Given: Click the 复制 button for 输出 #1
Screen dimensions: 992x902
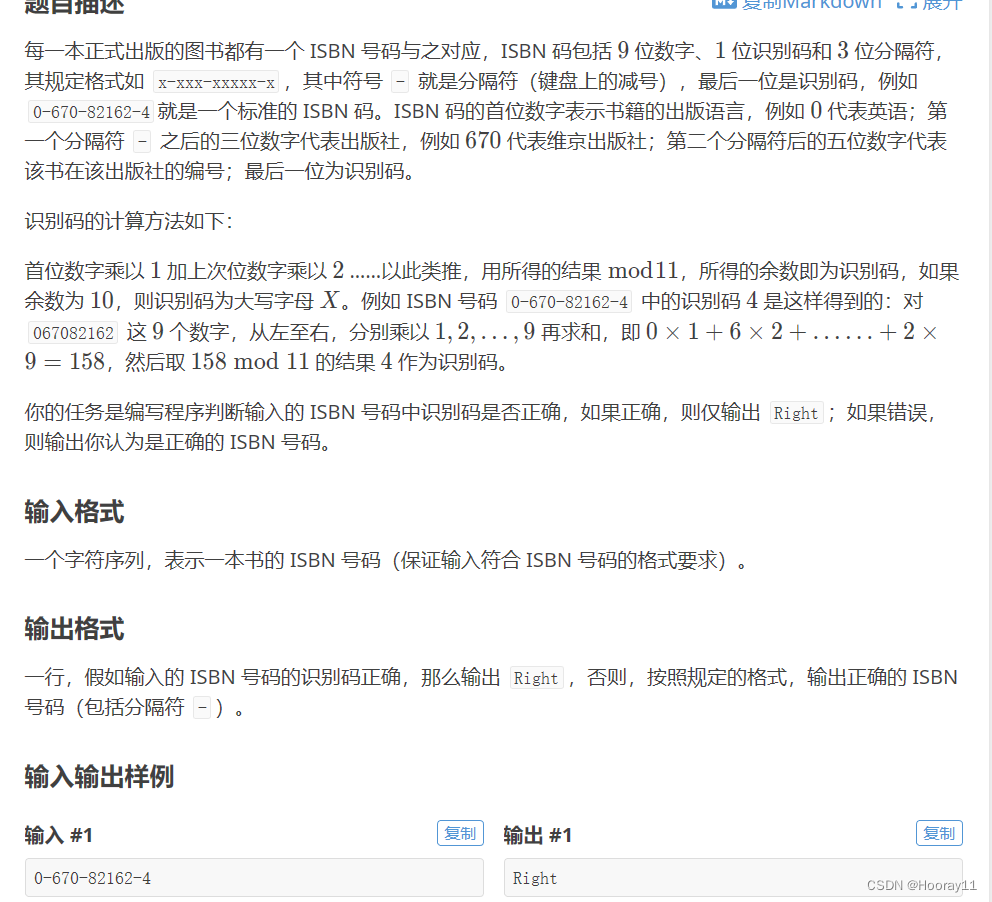Looking at the screenshot, I should coord(939,833).
